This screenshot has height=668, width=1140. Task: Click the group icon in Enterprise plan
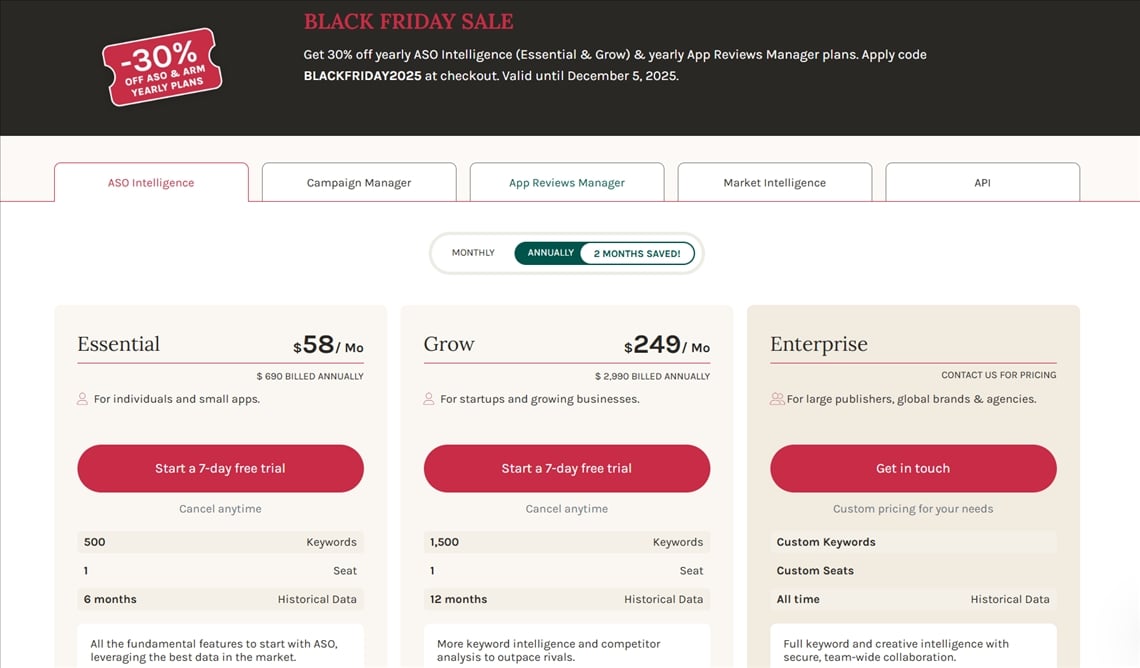tap(777, 399)
